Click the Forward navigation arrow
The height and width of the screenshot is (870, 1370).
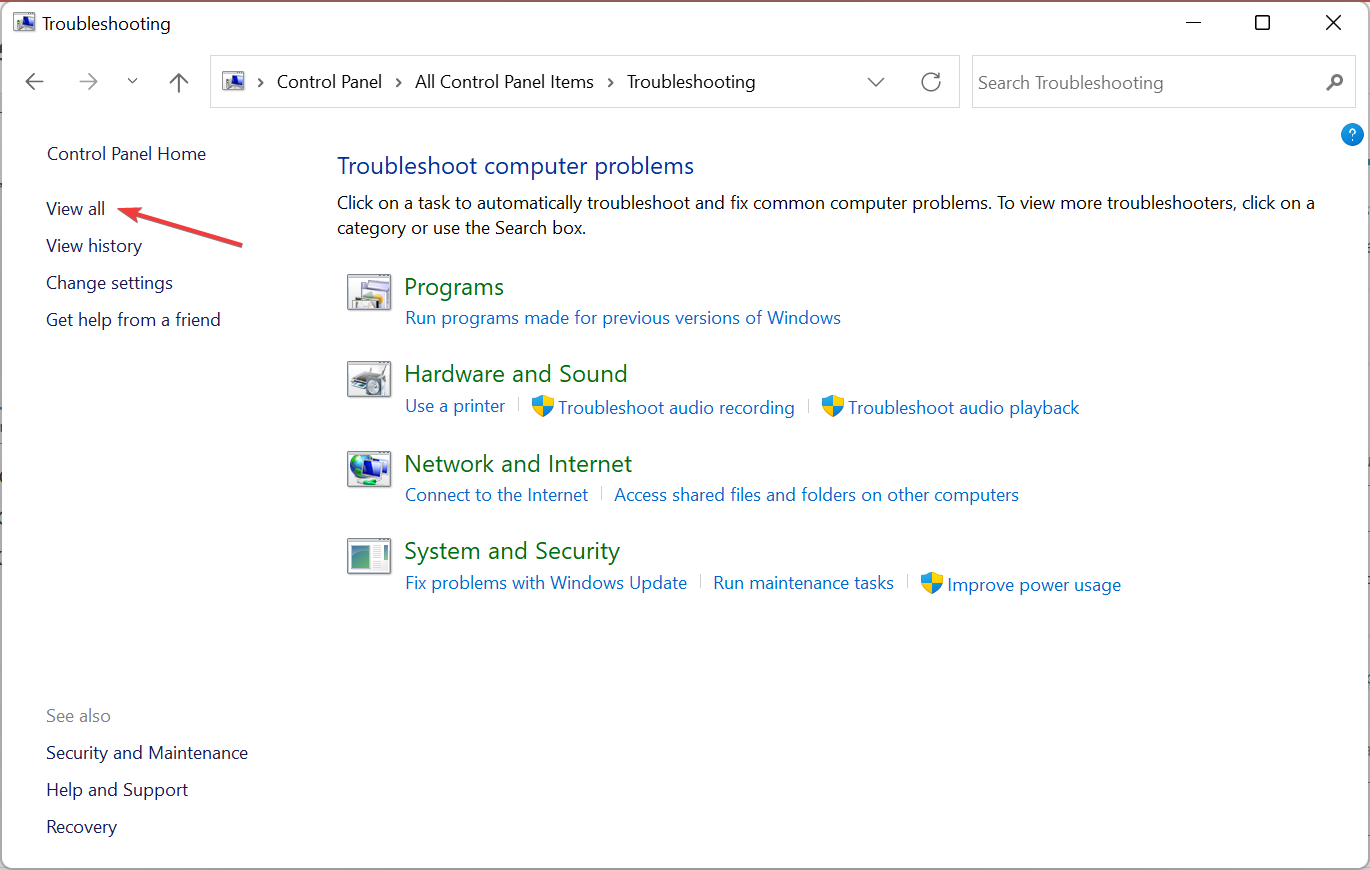click(x=89, y=82)
